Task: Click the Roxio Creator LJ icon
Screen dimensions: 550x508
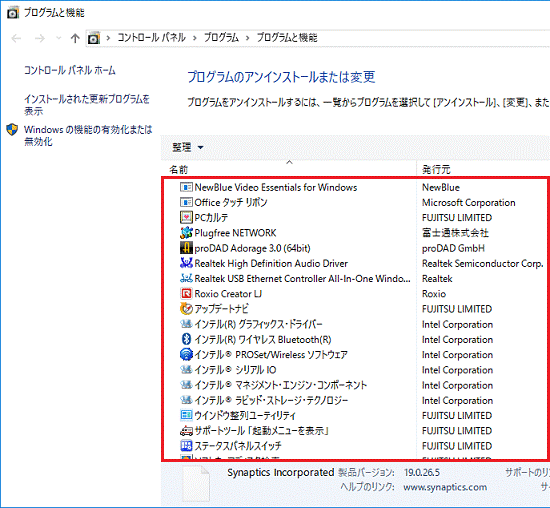Action: [x=186, y=294]
